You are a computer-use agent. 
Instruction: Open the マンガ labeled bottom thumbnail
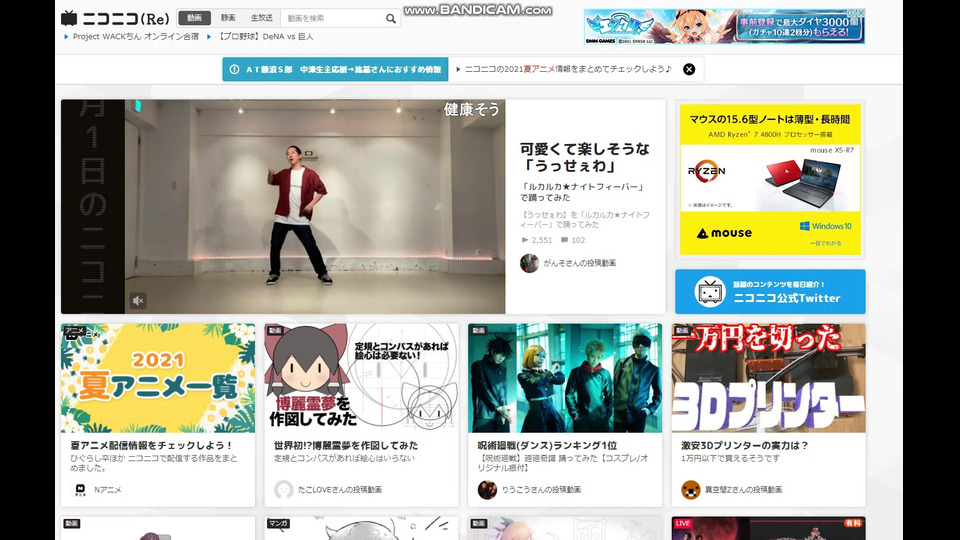point(361,528)
